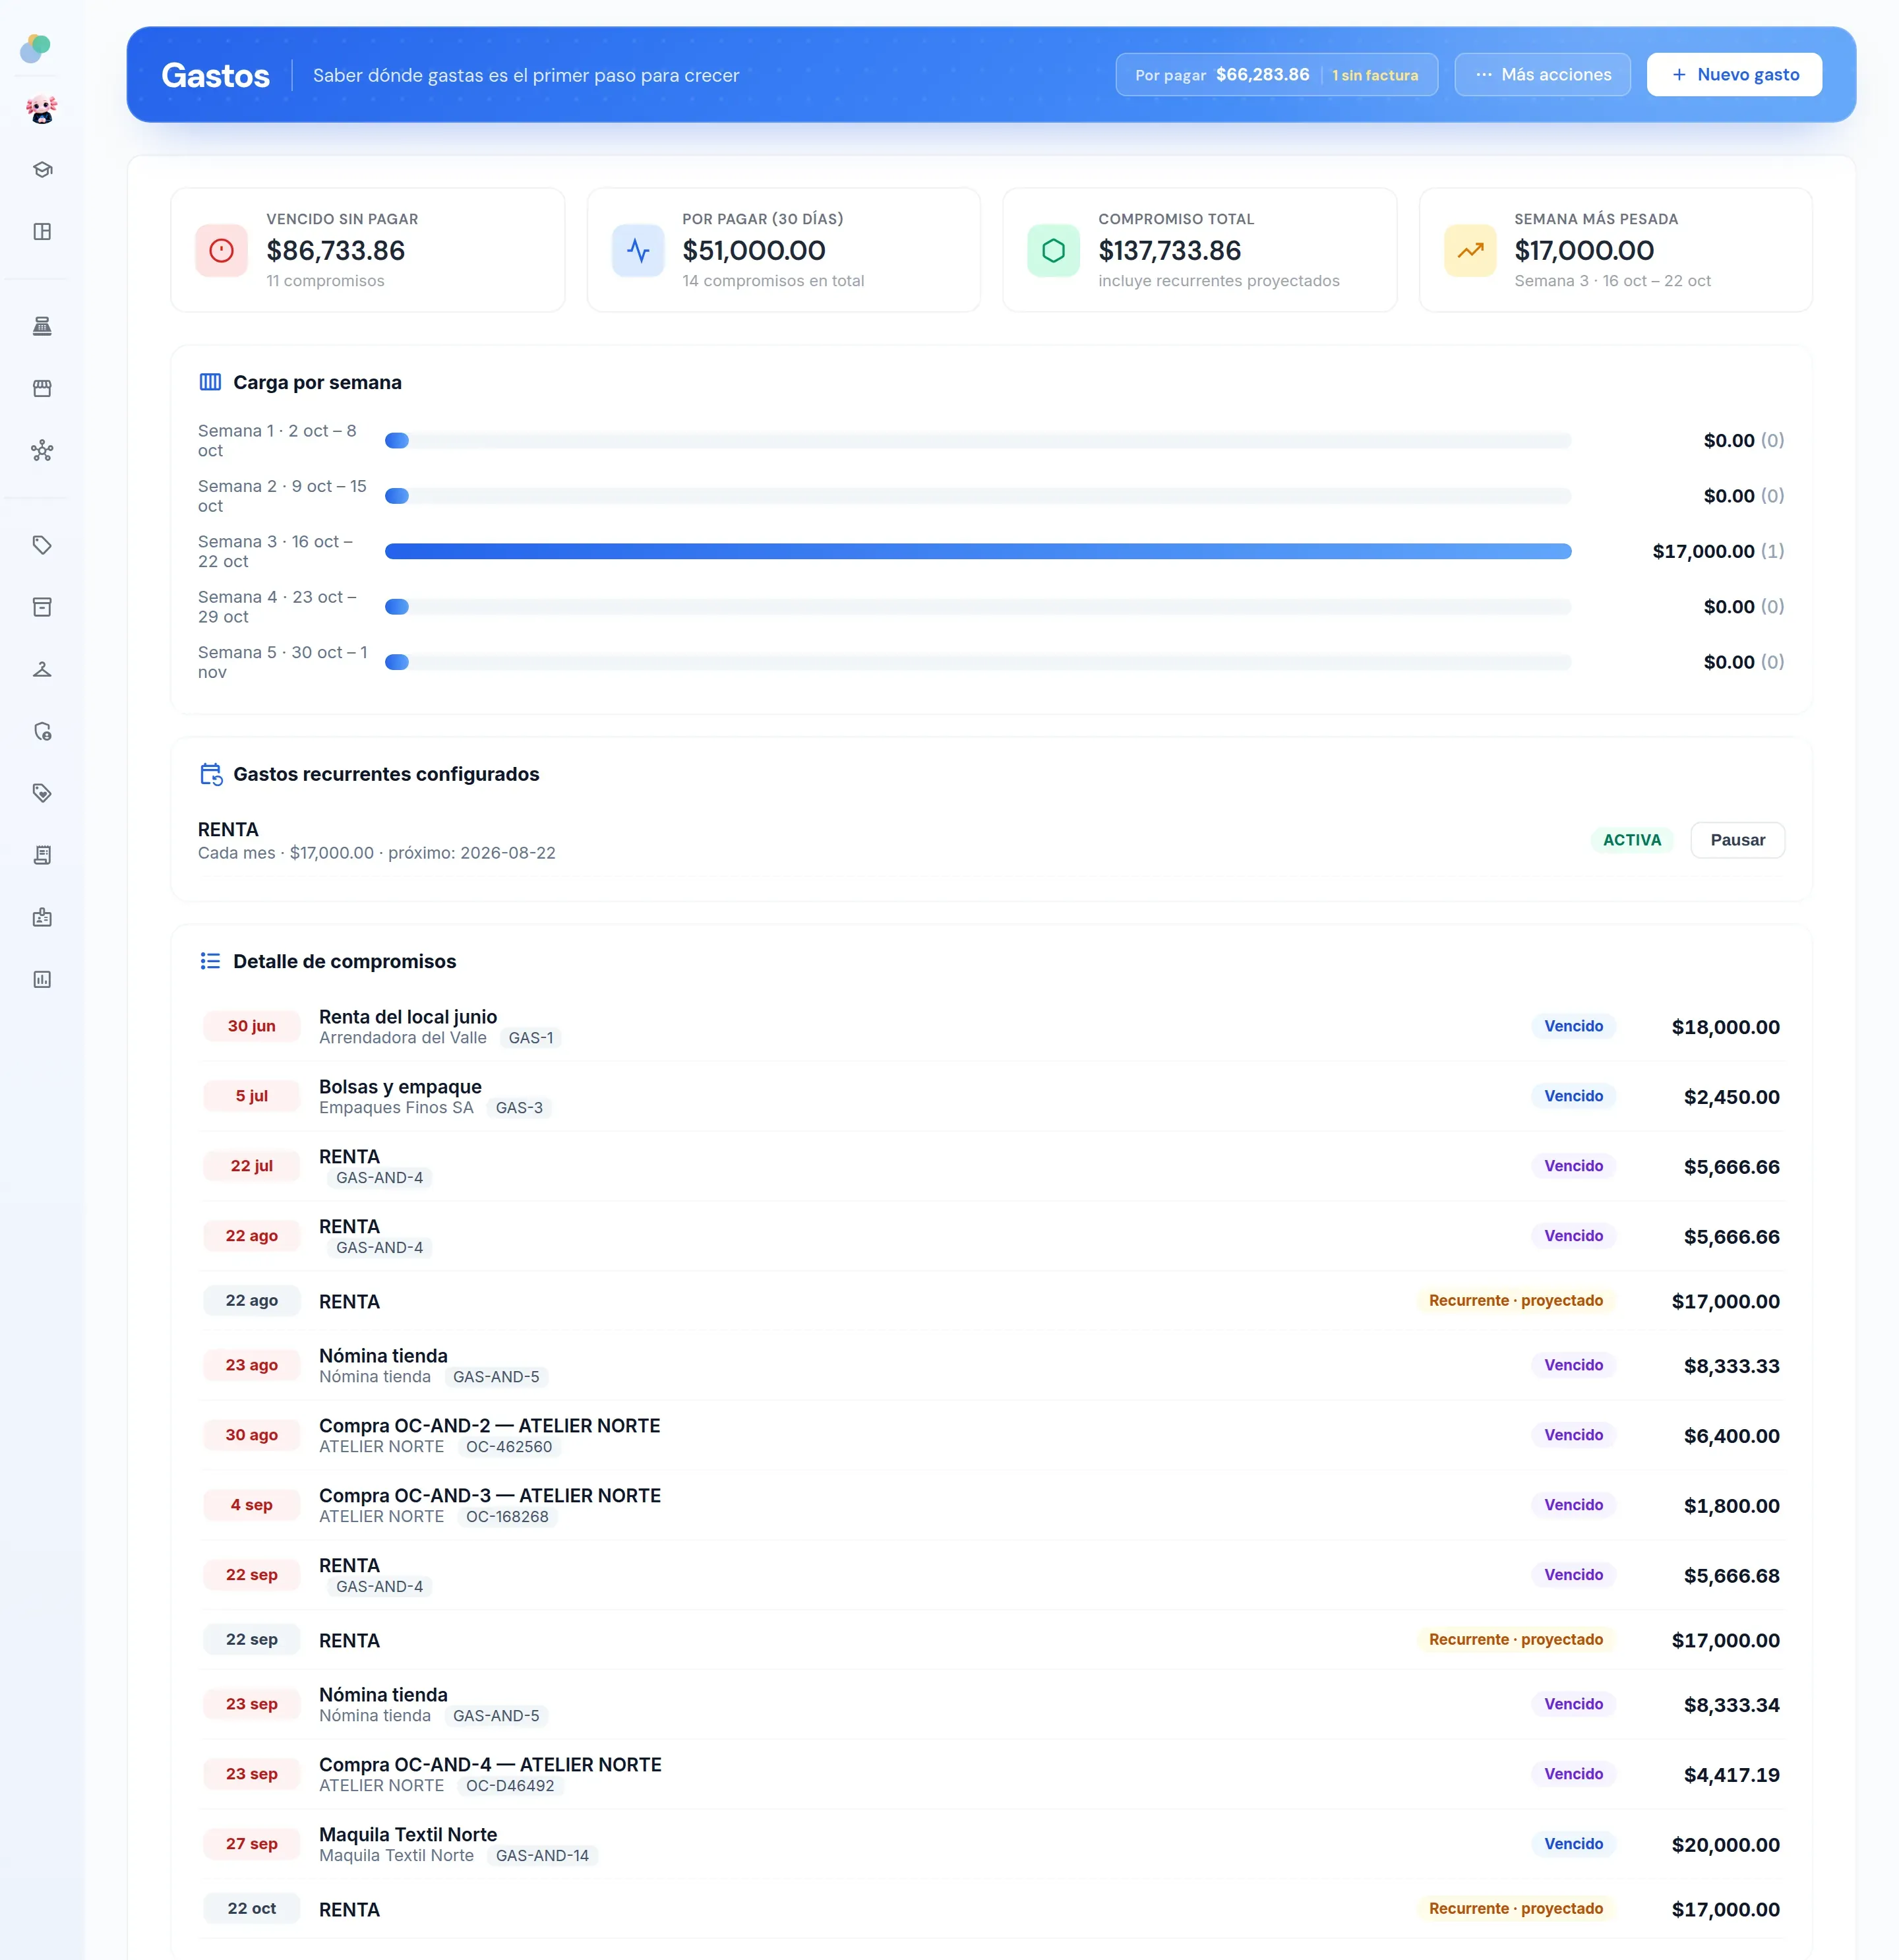Open the bar chart reports icon
The width and height of the screenshot is (1899, 1960).
(x=42, y=979)
